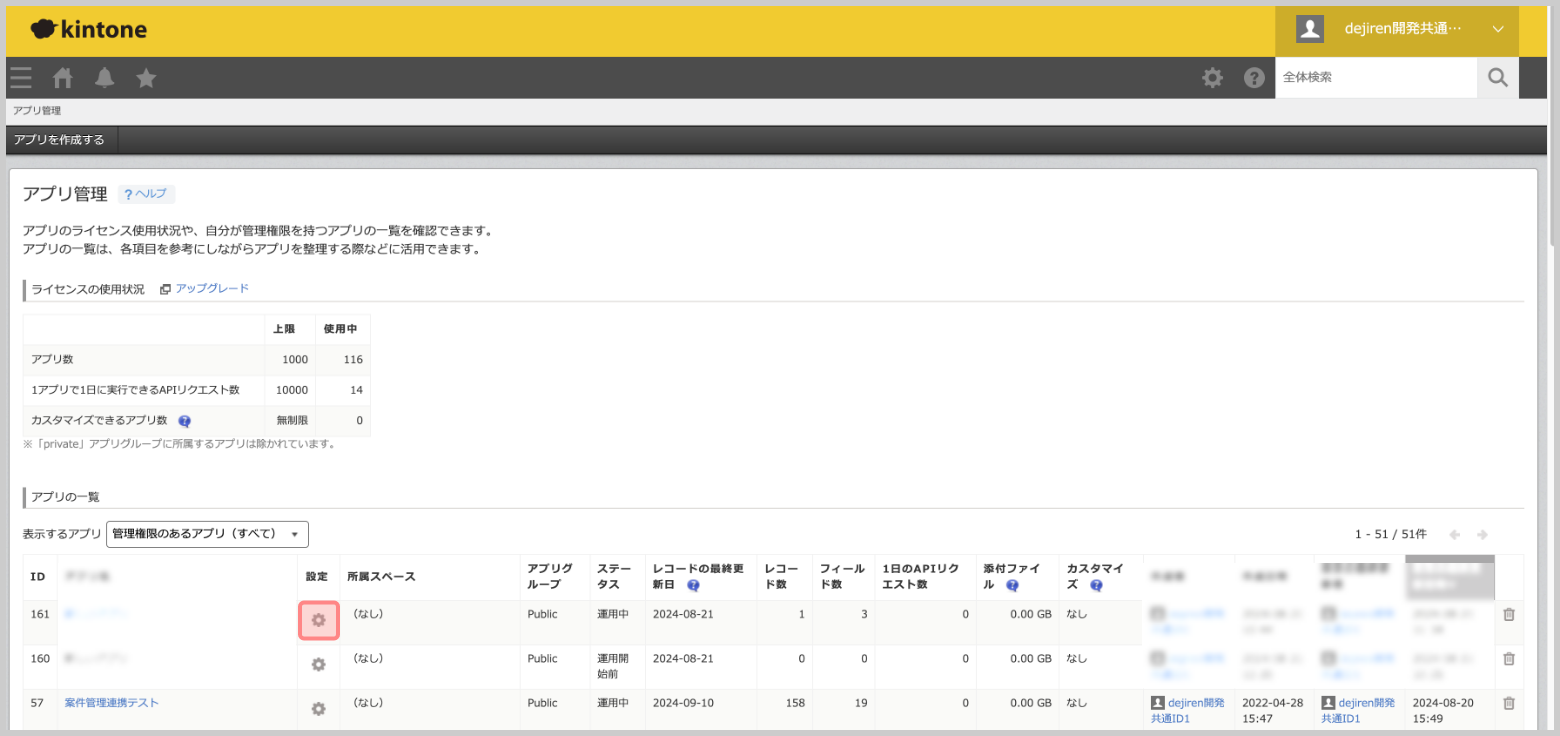This screenshot has width=1560, height=736.
Task: Open the favorites star icon
Action: pyautogui.click(x=146, y=78)
